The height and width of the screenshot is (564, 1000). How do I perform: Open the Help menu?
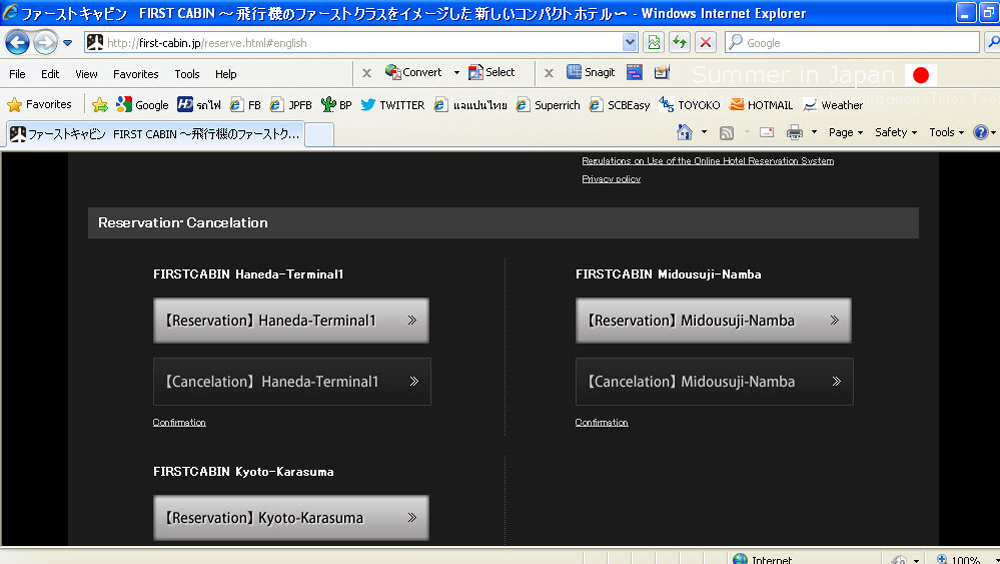(225, 74)
